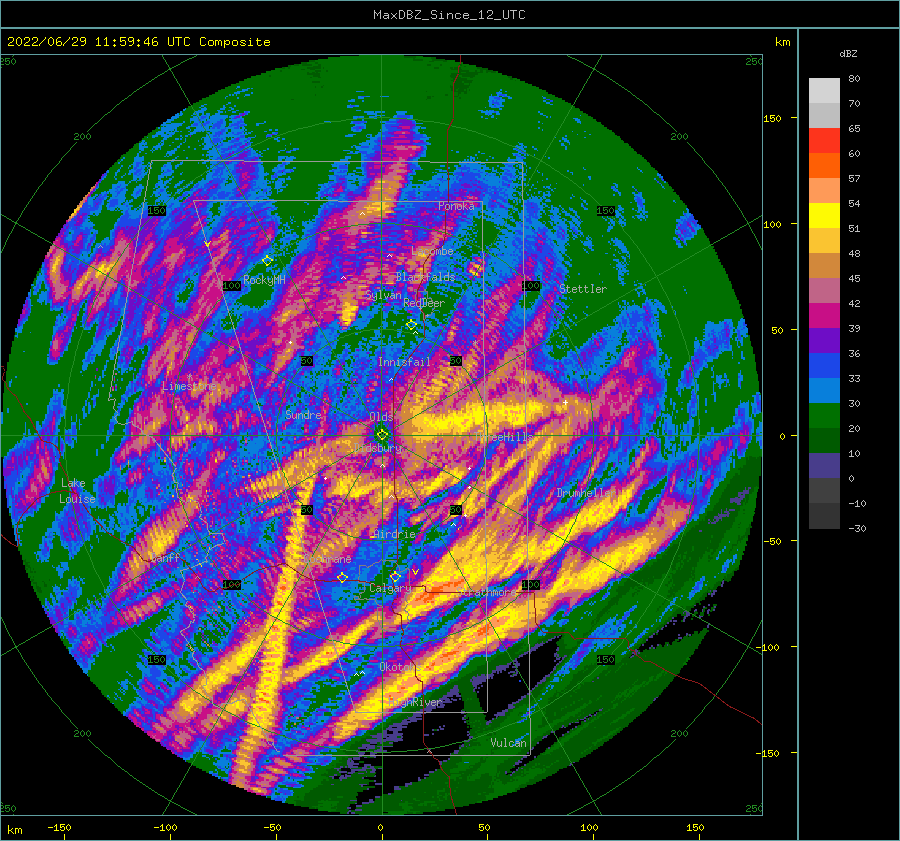Click the 100 range ring label left of Stettler
The width and height of the screenshot is (900, 841).
coord(531,285)
